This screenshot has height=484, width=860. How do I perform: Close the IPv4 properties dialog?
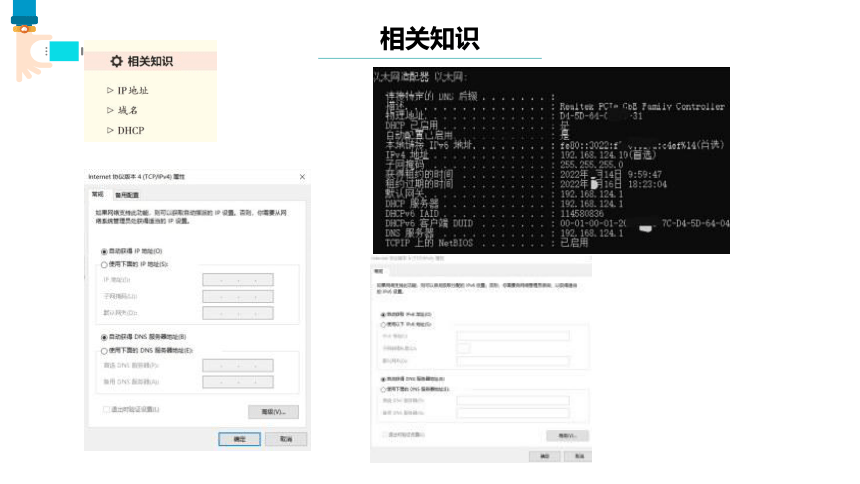pyautogui.click(x=302, y=177)
